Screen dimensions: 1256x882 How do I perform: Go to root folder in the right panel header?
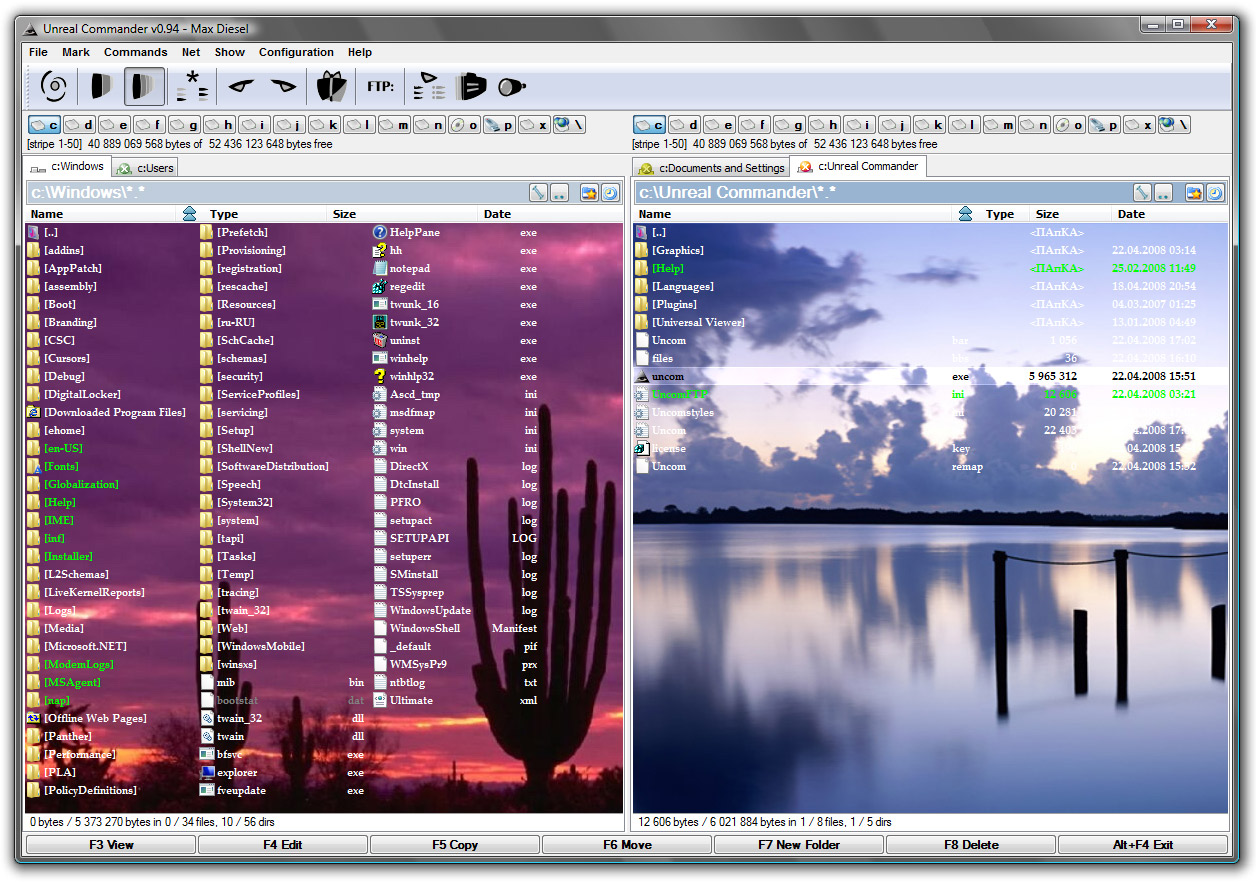click(1142, 192)
